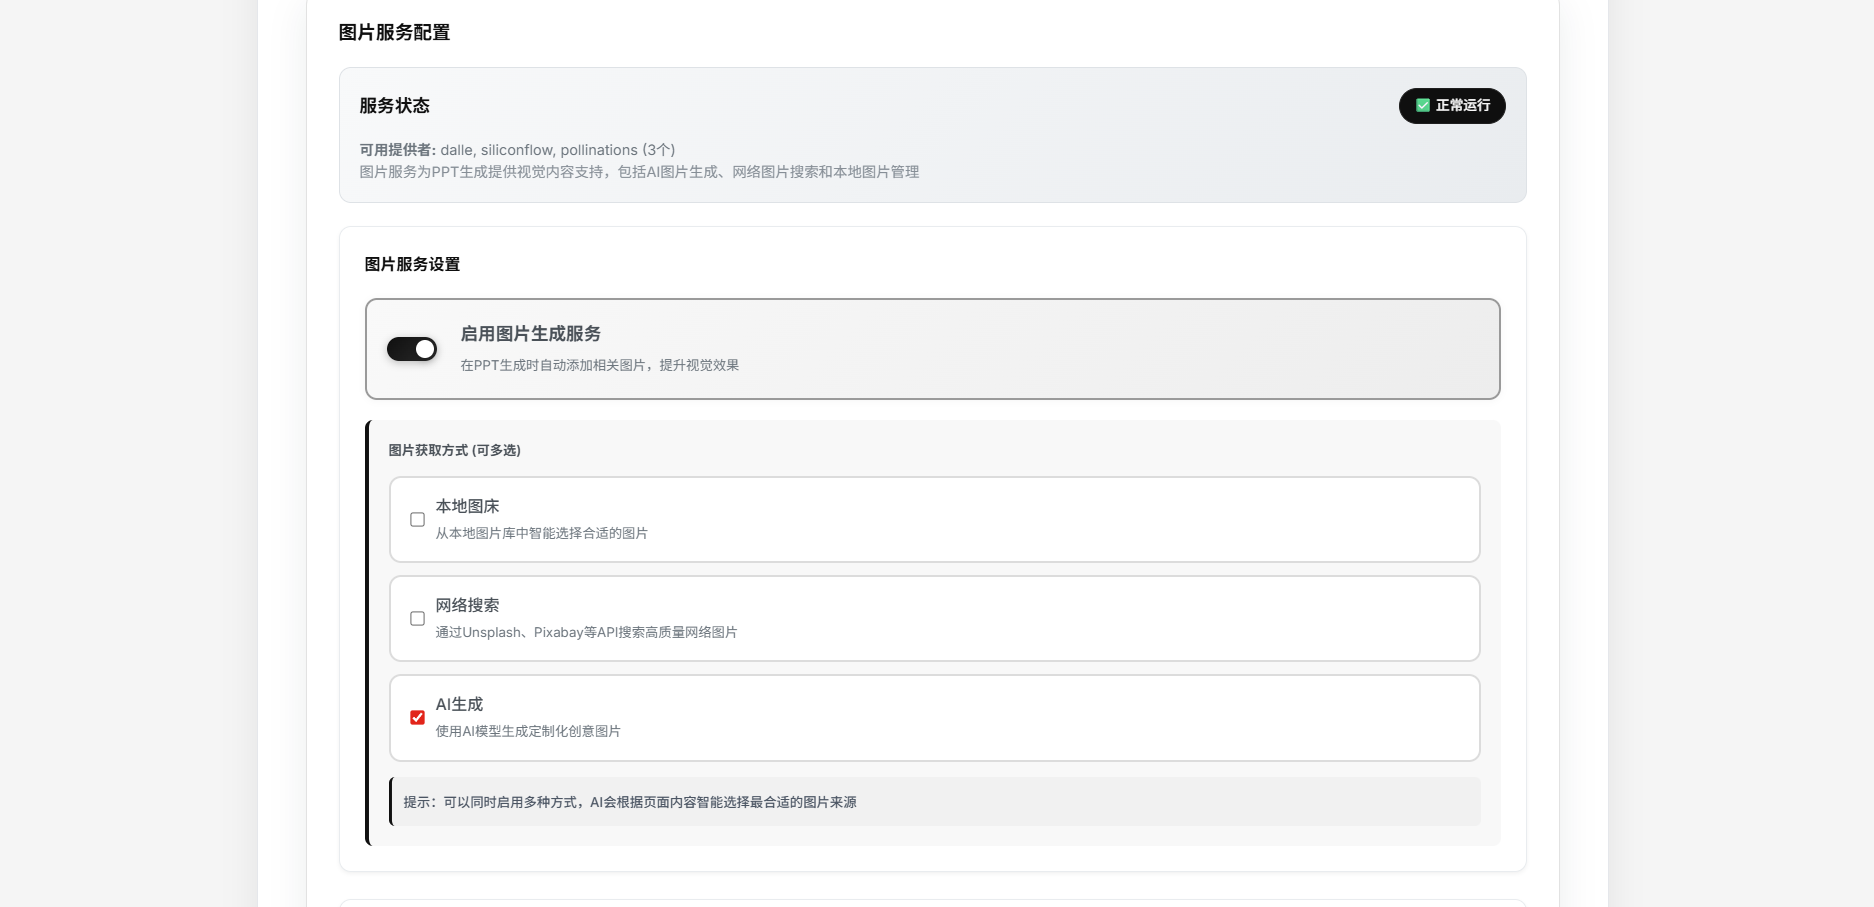Click the 图片获取方式 (可多选) label
1874x907 pixels.
[x=454, y=451]
